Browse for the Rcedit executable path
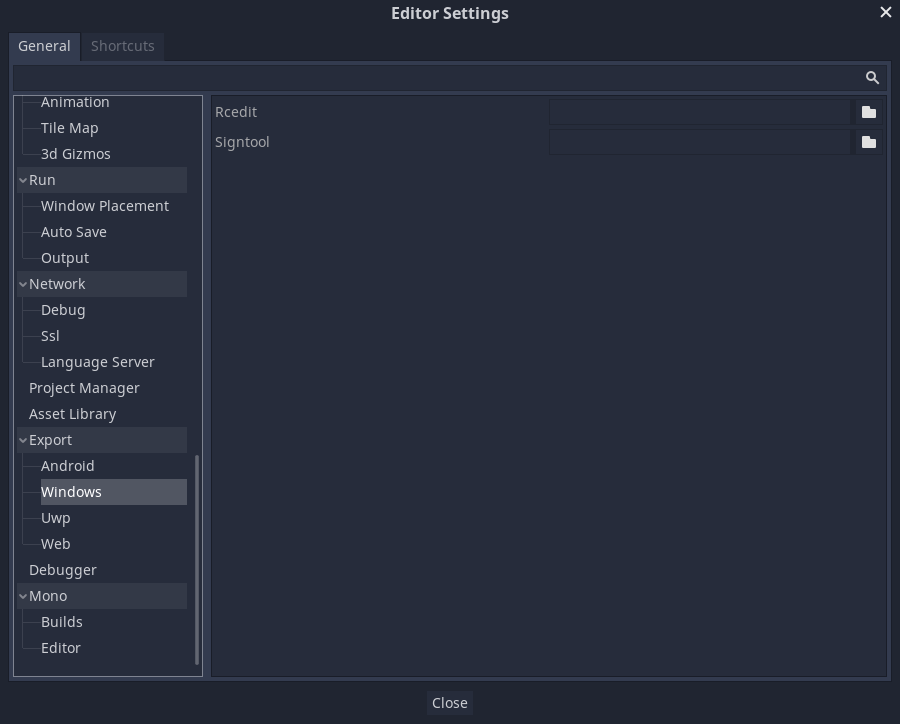900x724 pixels. point(868,112)
